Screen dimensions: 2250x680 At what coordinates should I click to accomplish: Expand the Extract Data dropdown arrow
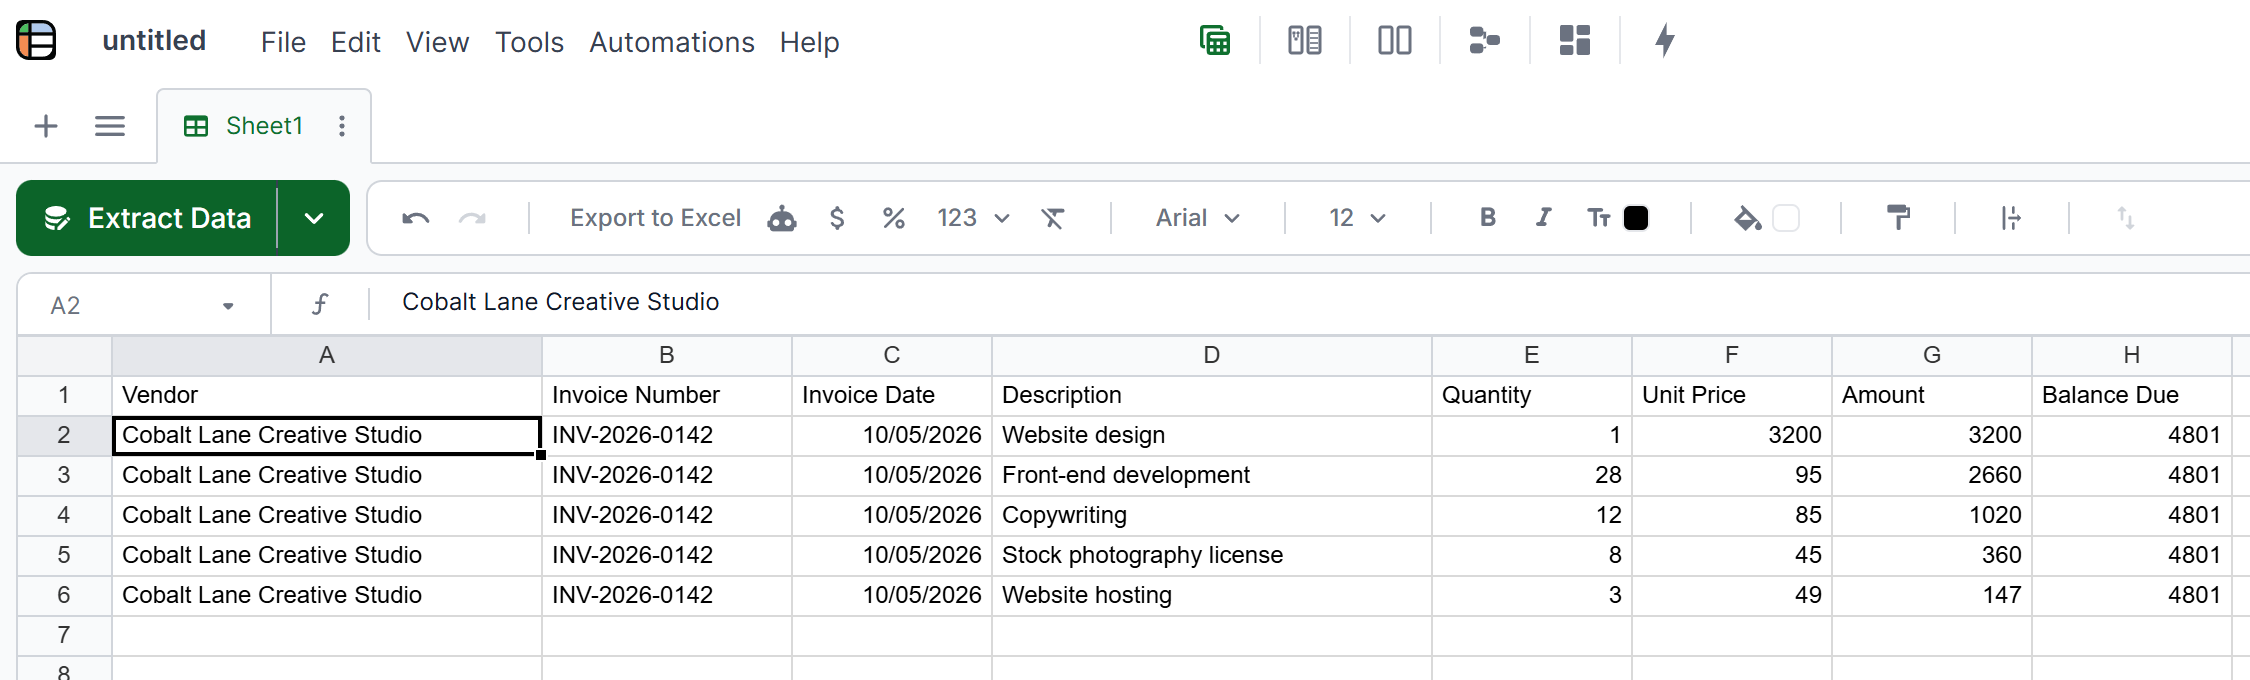point(314,218)
